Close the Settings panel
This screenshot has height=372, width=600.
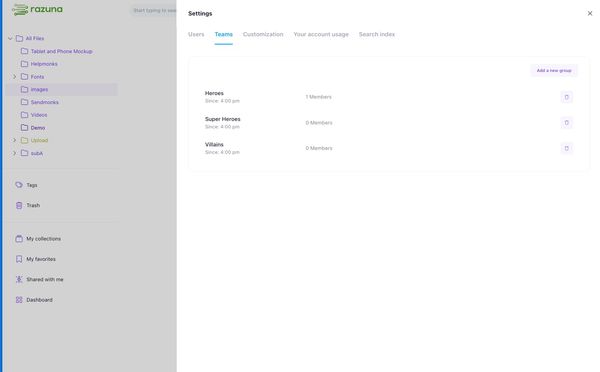[590, 13]
